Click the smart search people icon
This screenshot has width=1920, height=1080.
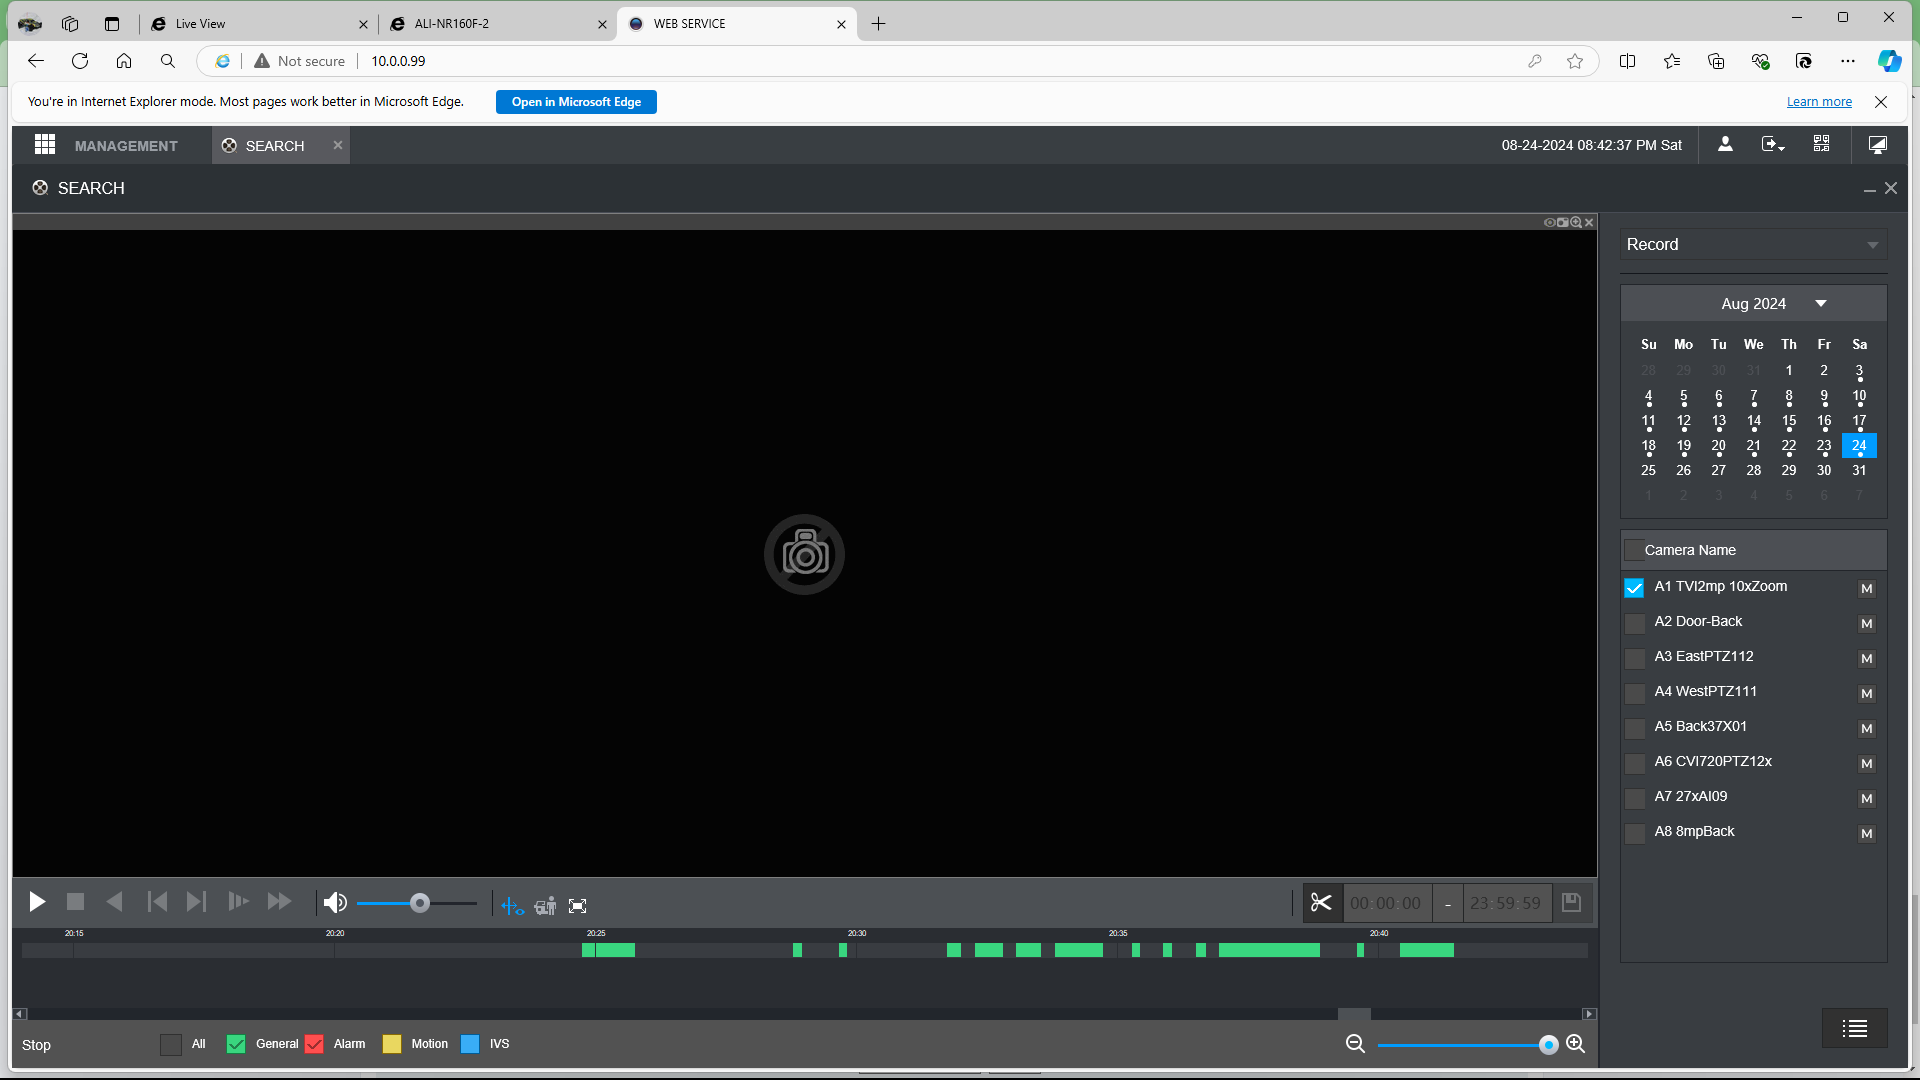pyautogui.click(x=545, y=906)
